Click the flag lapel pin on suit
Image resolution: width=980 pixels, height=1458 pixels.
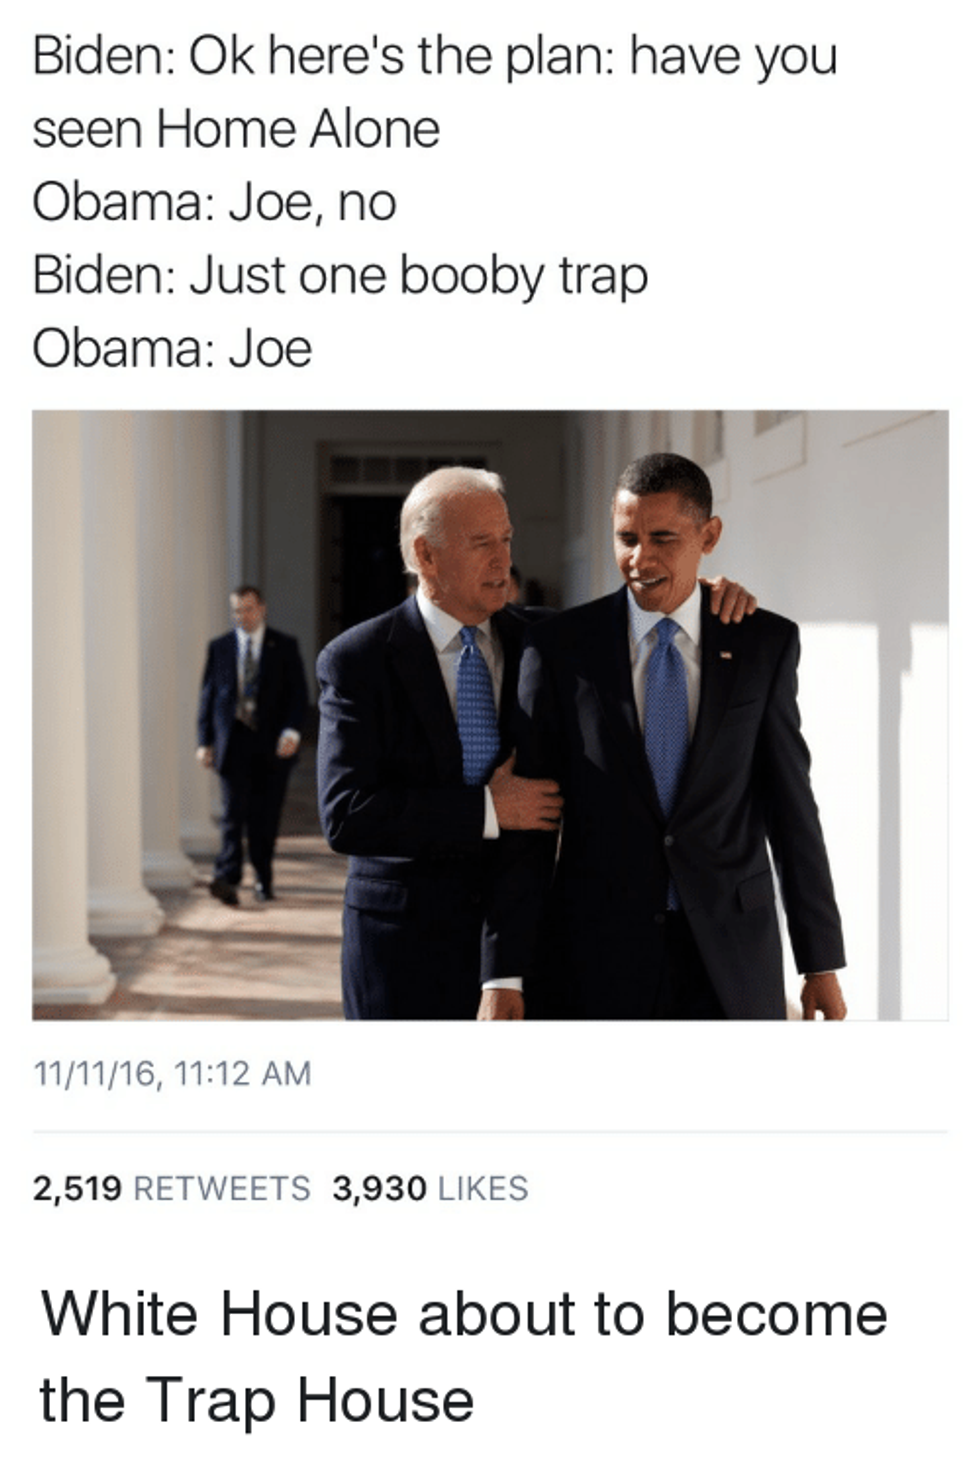click(727, 656)
